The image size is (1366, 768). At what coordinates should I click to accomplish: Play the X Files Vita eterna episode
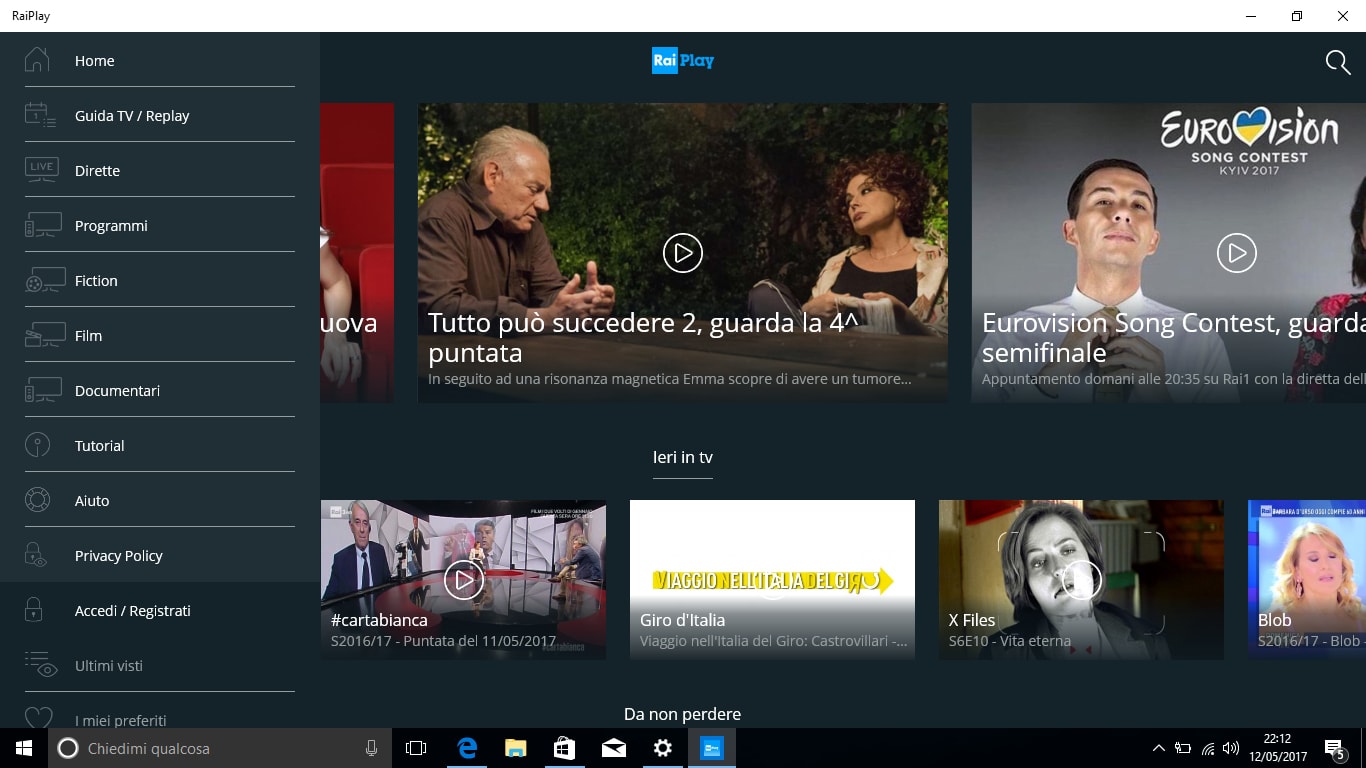[x=1081, y=579]
